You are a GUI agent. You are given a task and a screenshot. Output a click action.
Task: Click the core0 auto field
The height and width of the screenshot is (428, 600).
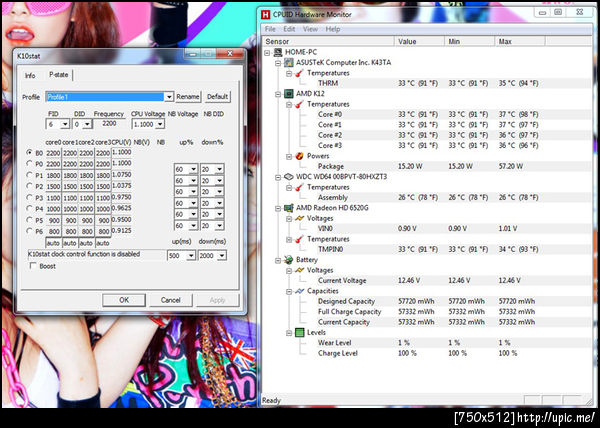tap(54, 243)
